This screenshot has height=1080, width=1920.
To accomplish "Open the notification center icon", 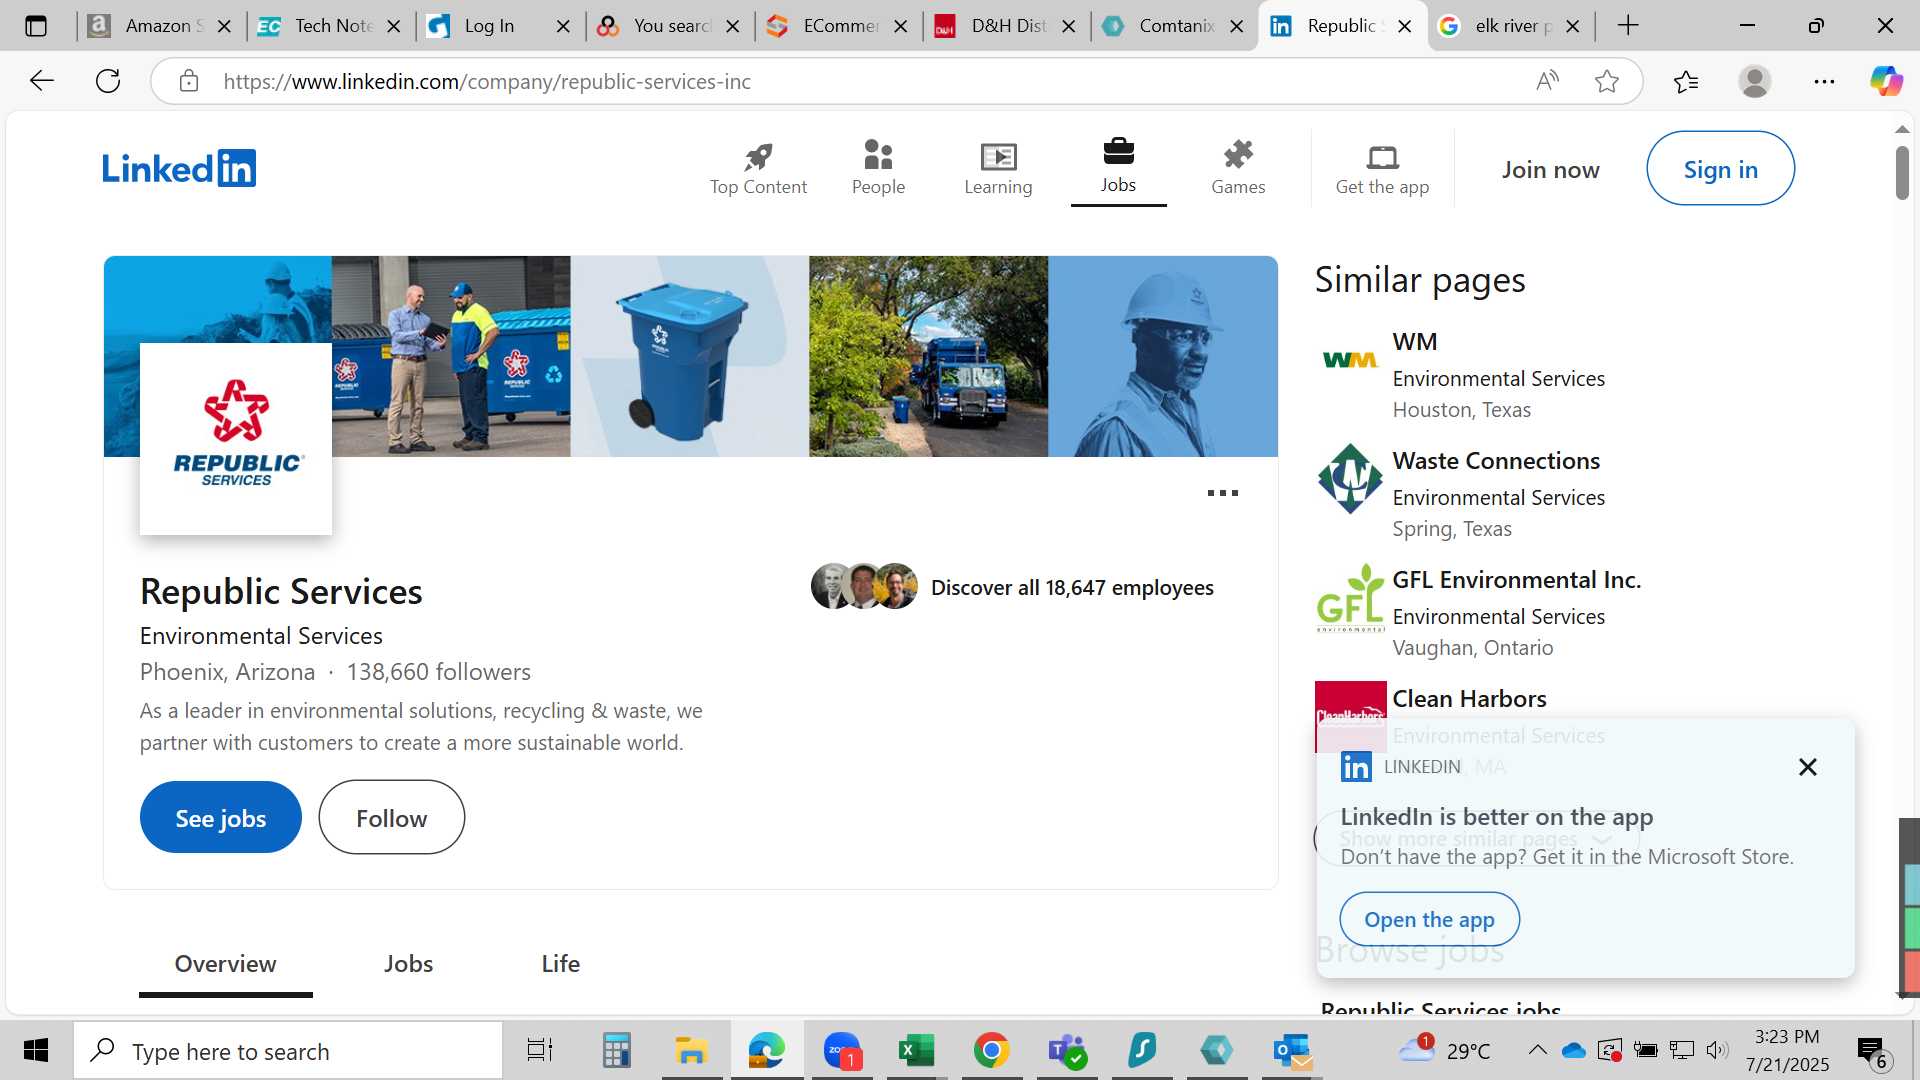I will coord(1872,1051).
